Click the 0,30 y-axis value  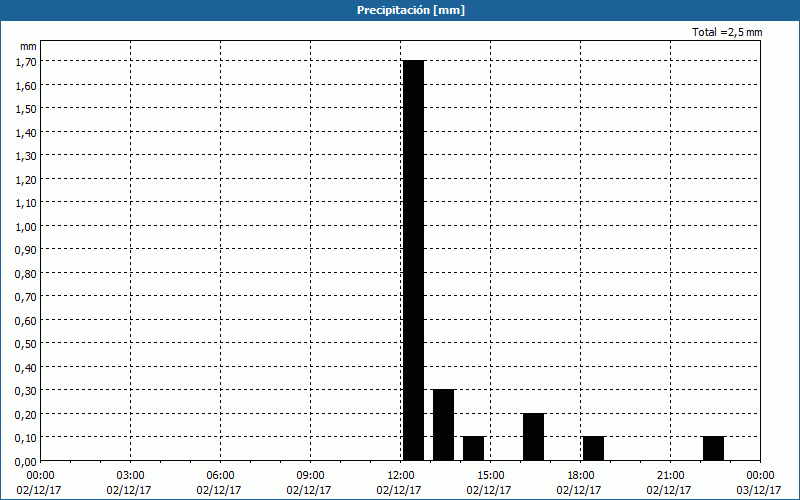26,391
